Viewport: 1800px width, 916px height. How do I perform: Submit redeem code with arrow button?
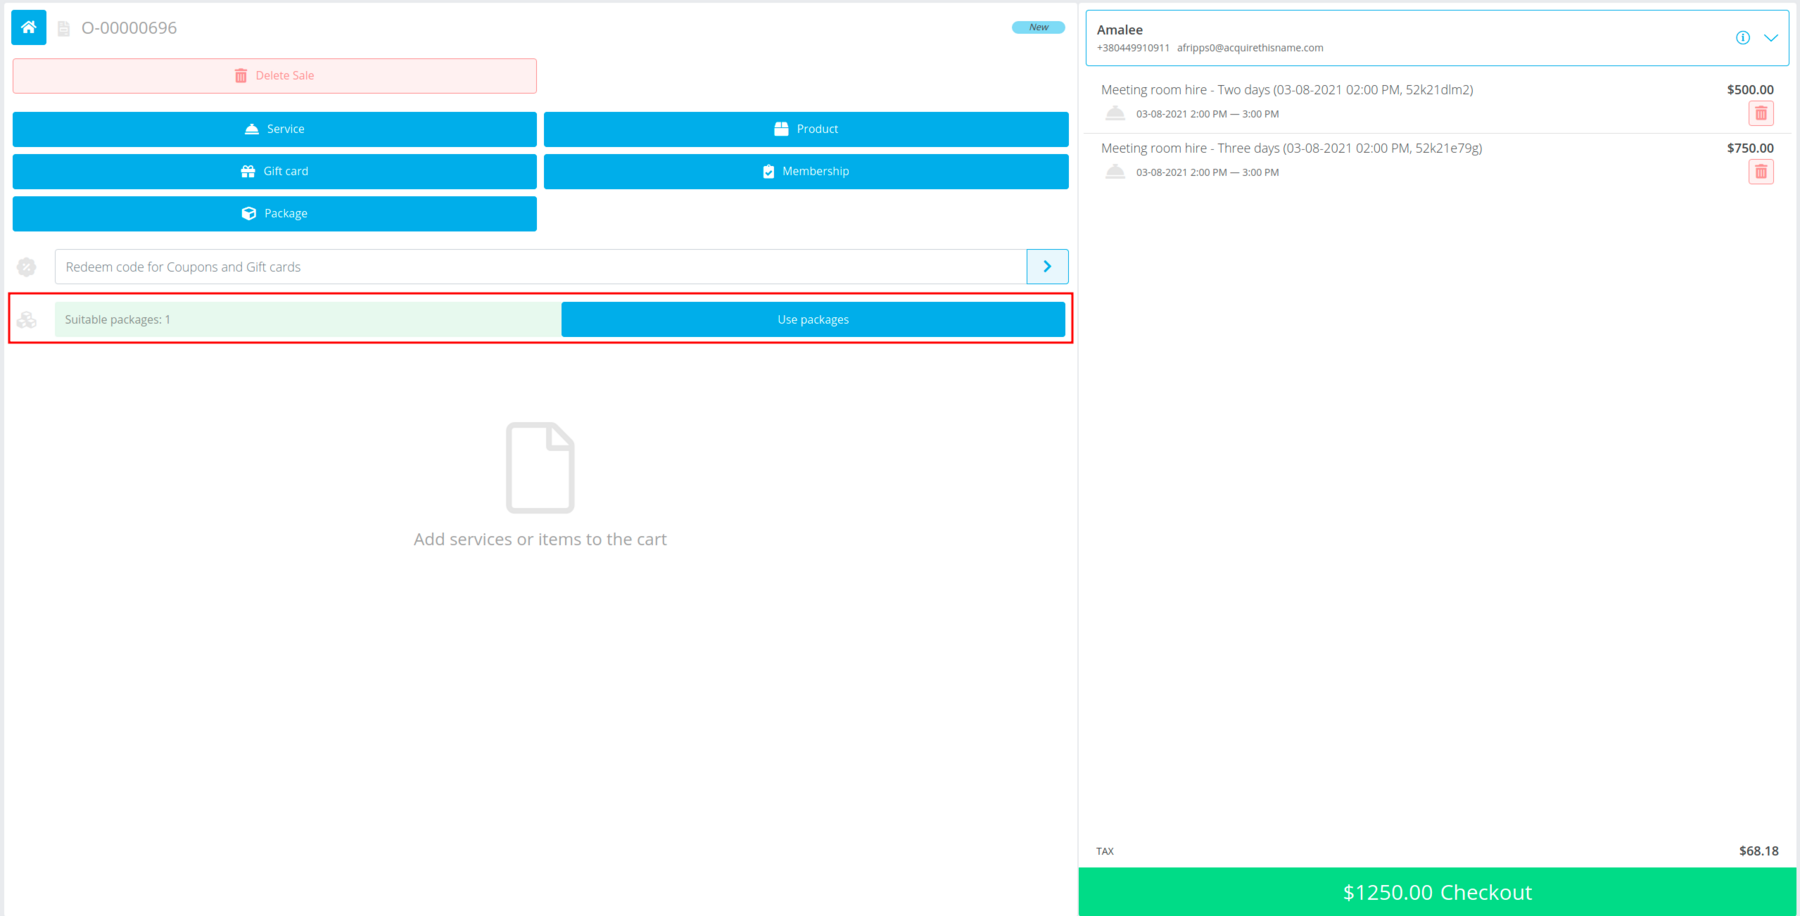1047,267
